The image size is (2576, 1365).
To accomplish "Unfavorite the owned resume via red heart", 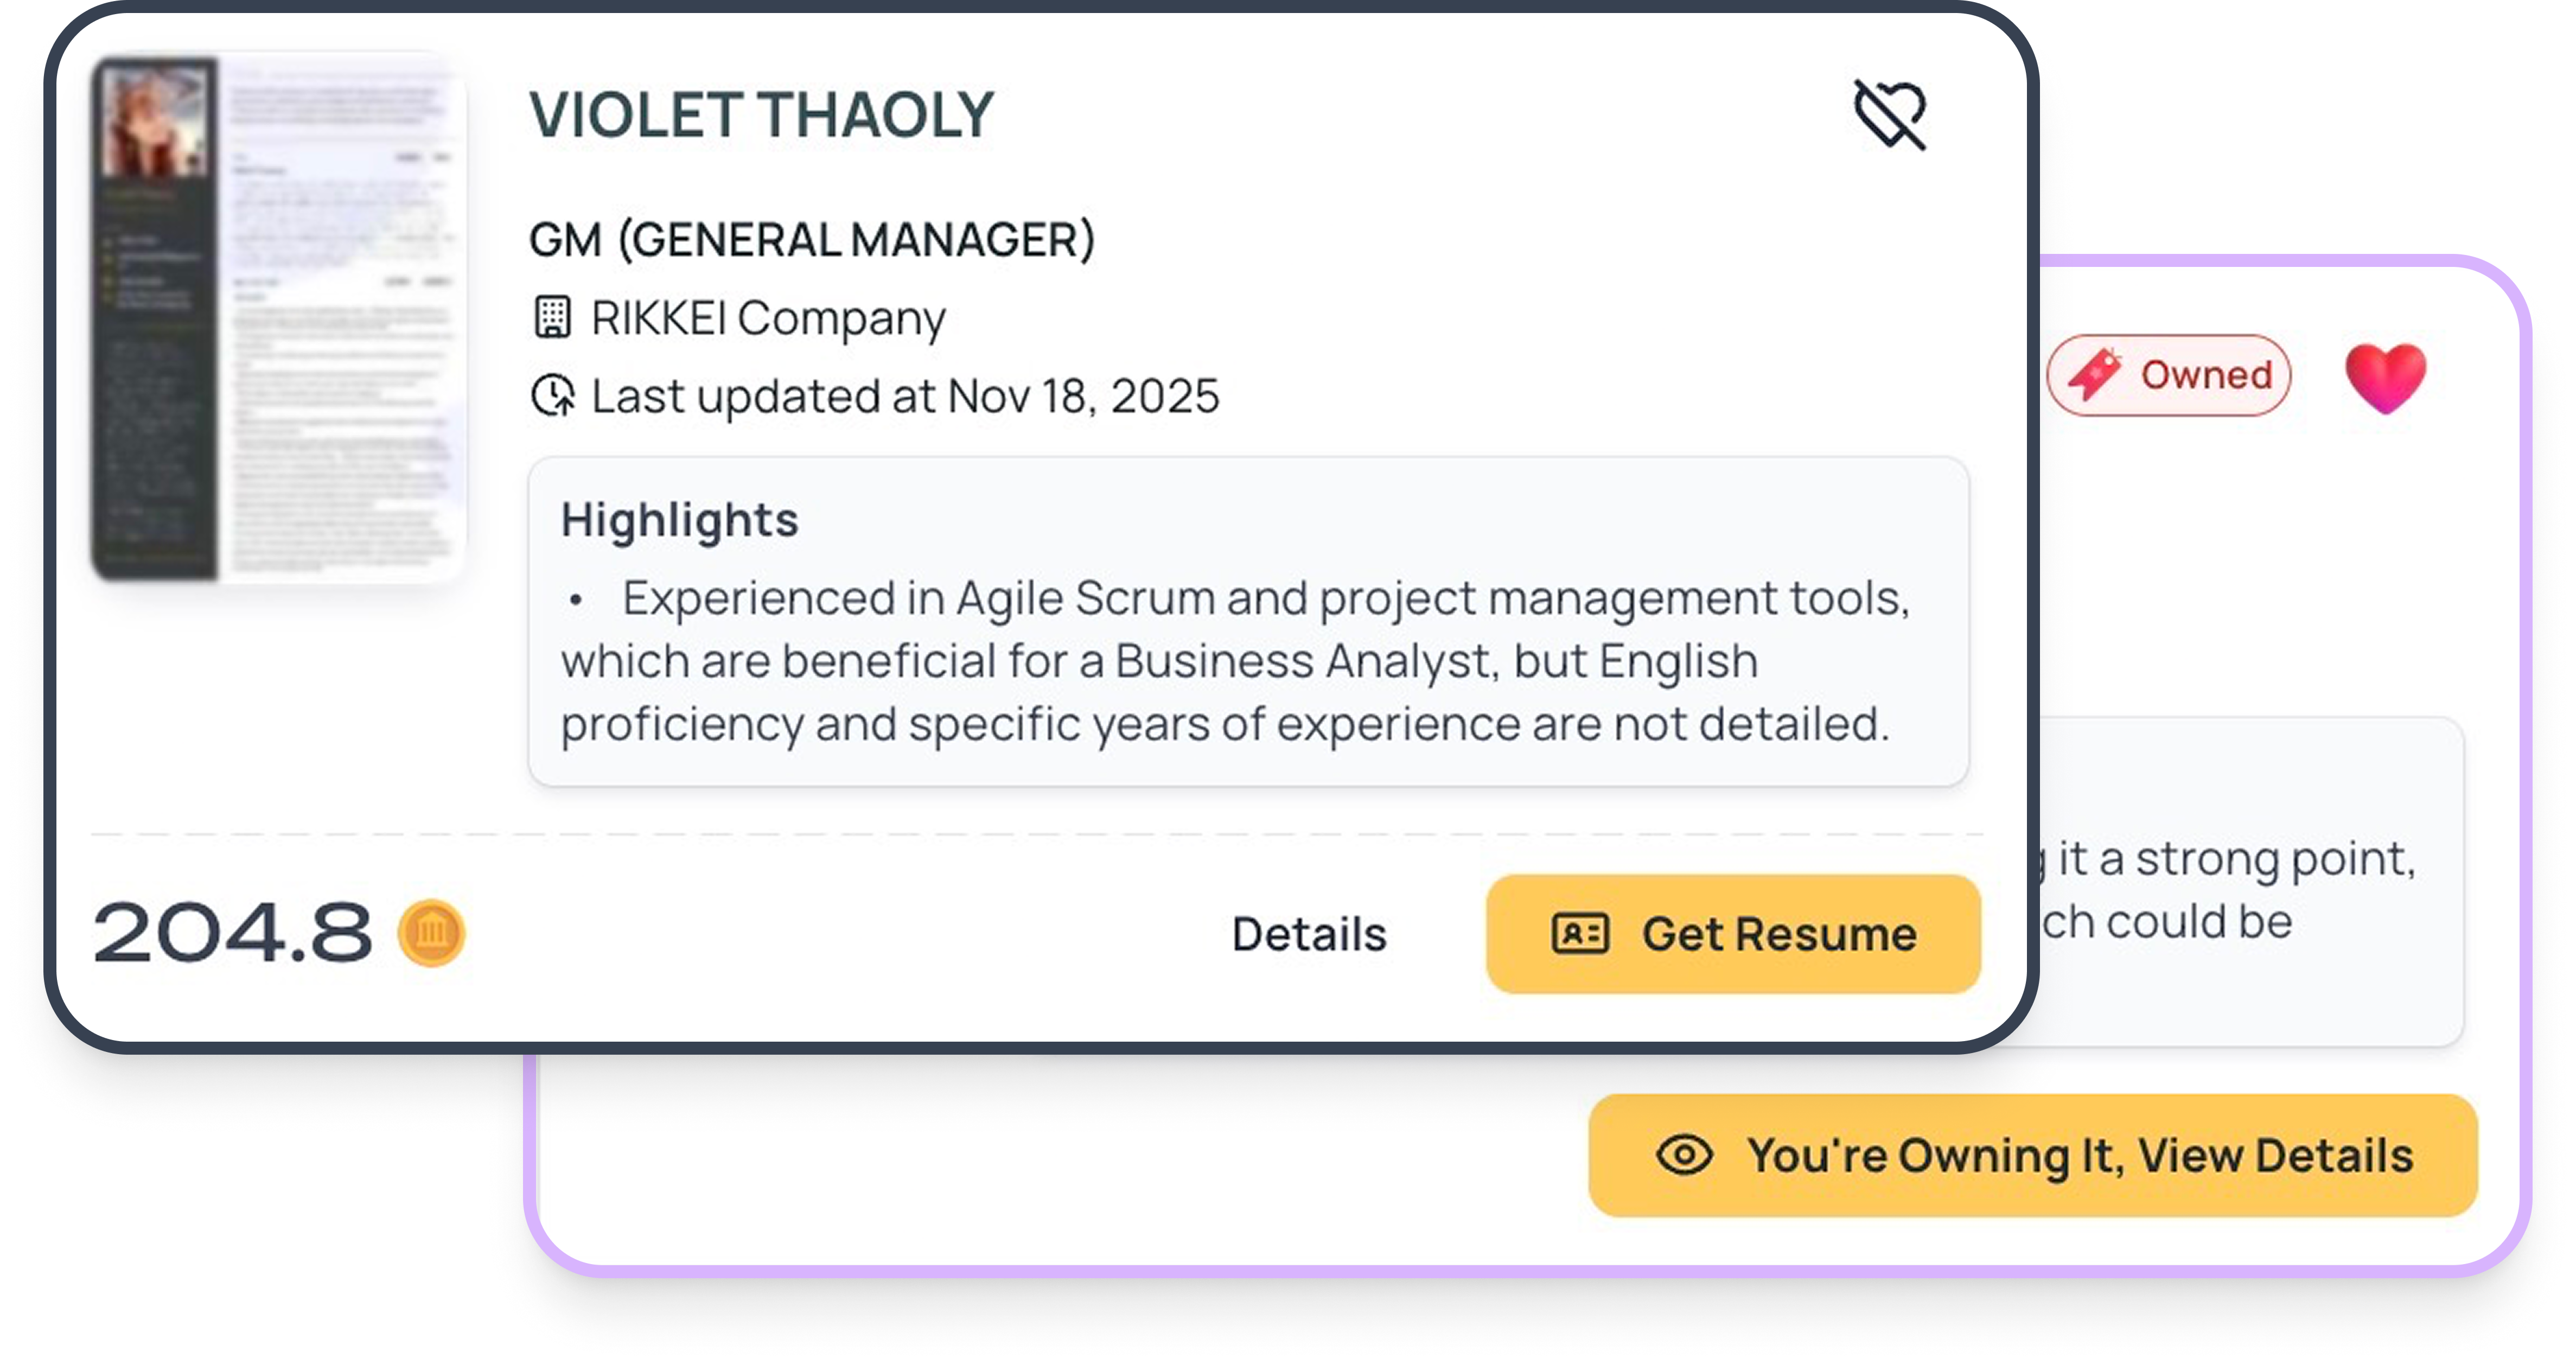I will pos(2386,376).
